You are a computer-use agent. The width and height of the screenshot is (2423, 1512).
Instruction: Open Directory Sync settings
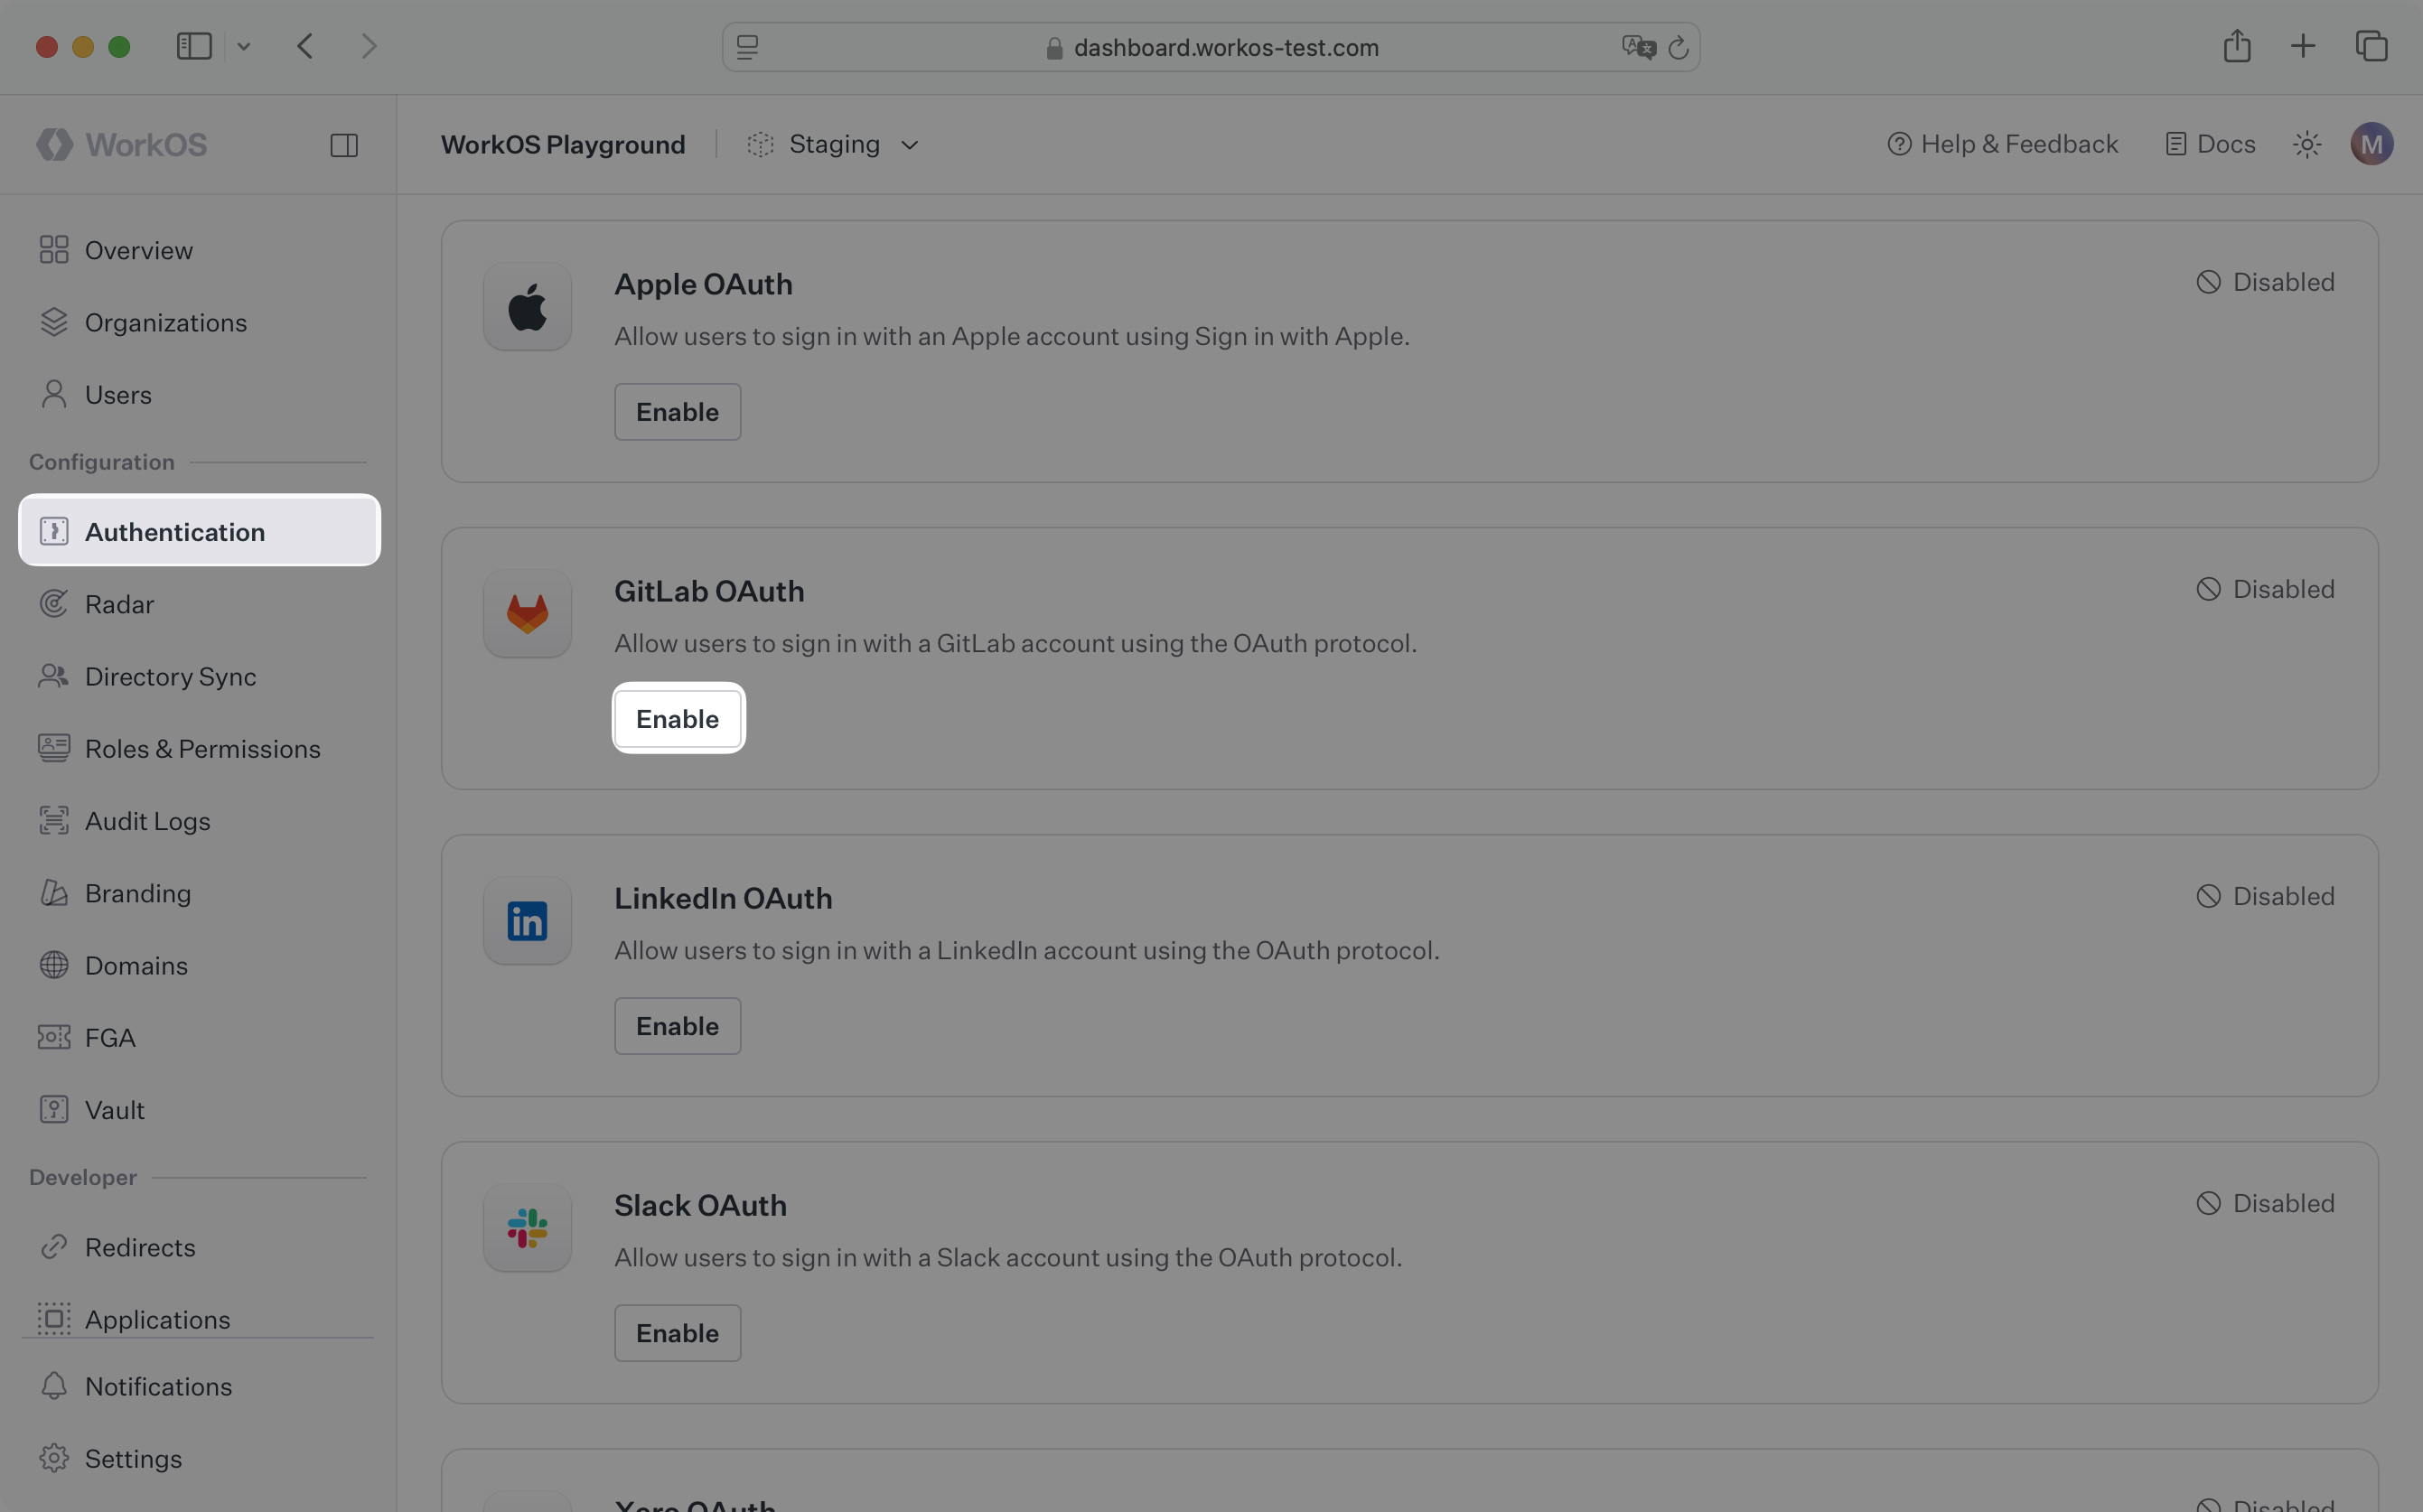(170, 677)
